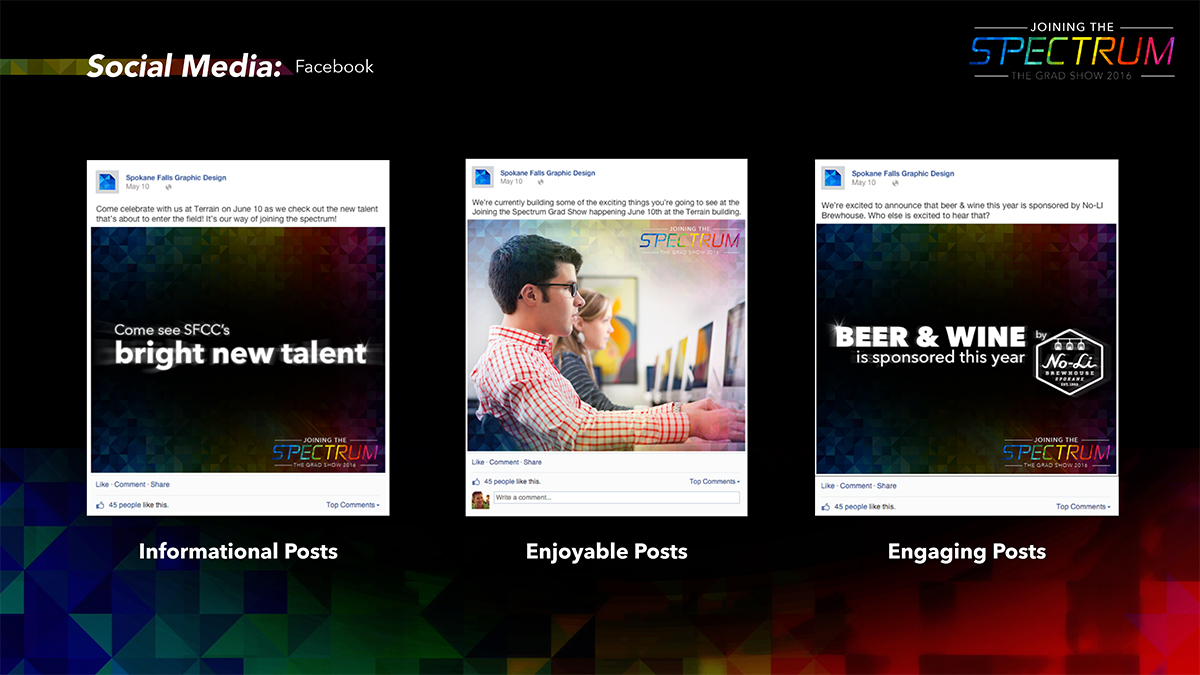Click Share on the student photo post
The height and width of the screenshot is (675, 1200).
[x=533, y=462]
